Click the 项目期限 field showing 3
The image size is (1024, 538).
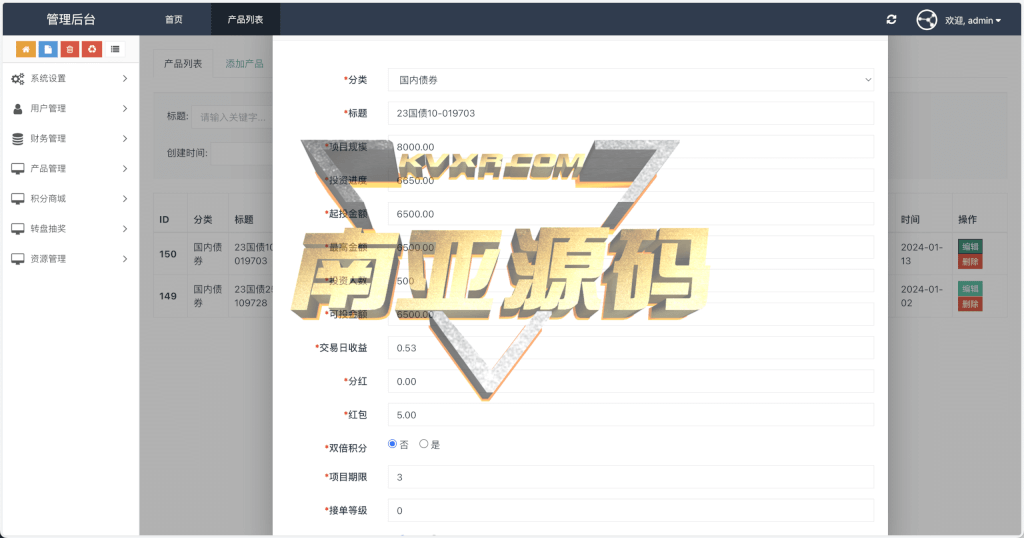pyautogui.click(x=631, y=477)
